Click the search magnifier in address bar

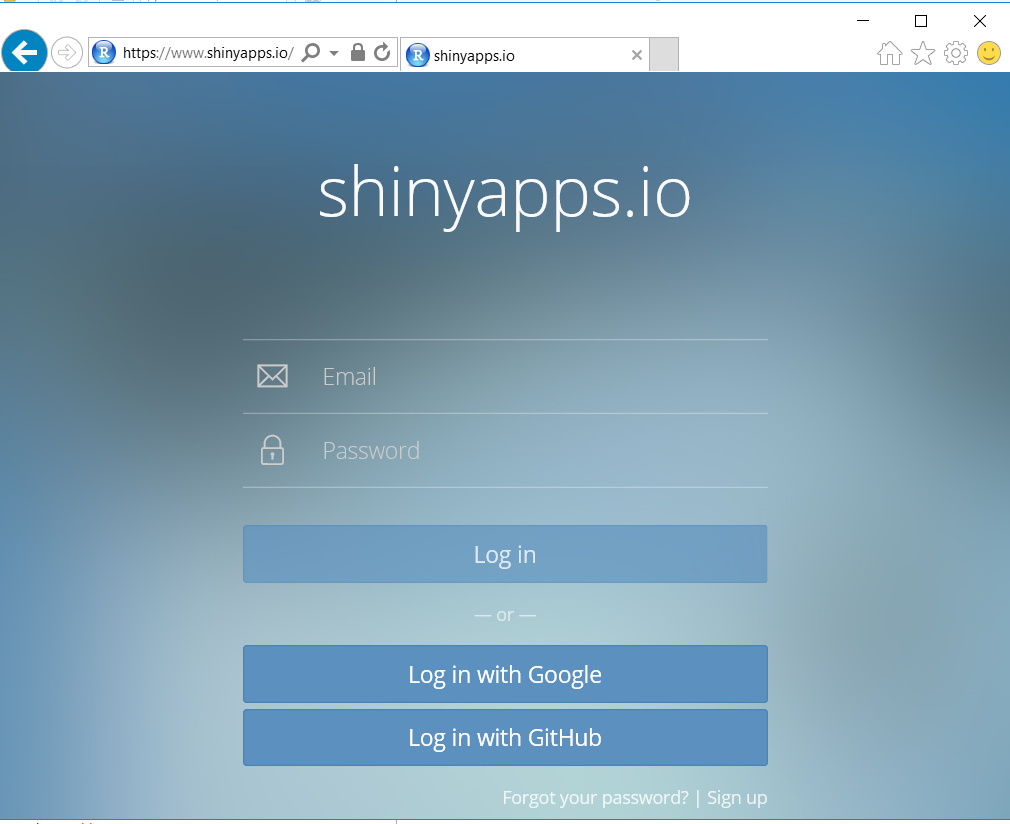[x=311, y=52]
